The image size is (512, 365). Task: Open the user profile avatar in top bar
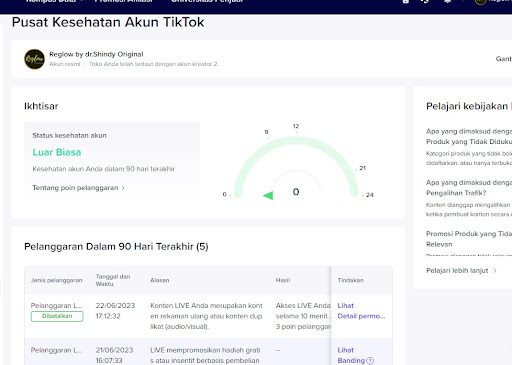(x=480, y=1)
